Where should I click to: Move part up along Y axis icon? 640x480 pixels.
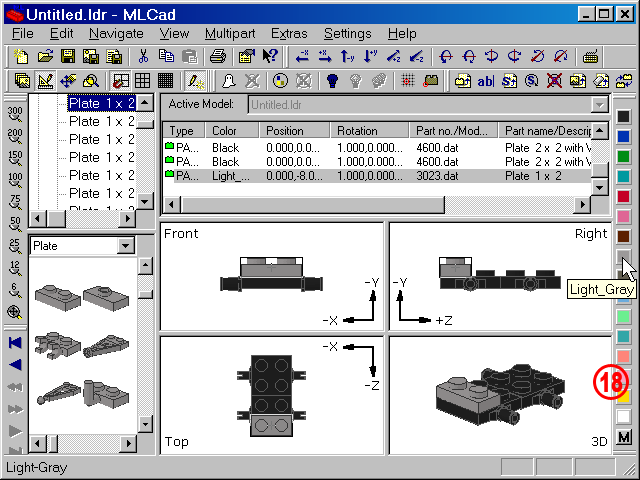tap(347, 56)
